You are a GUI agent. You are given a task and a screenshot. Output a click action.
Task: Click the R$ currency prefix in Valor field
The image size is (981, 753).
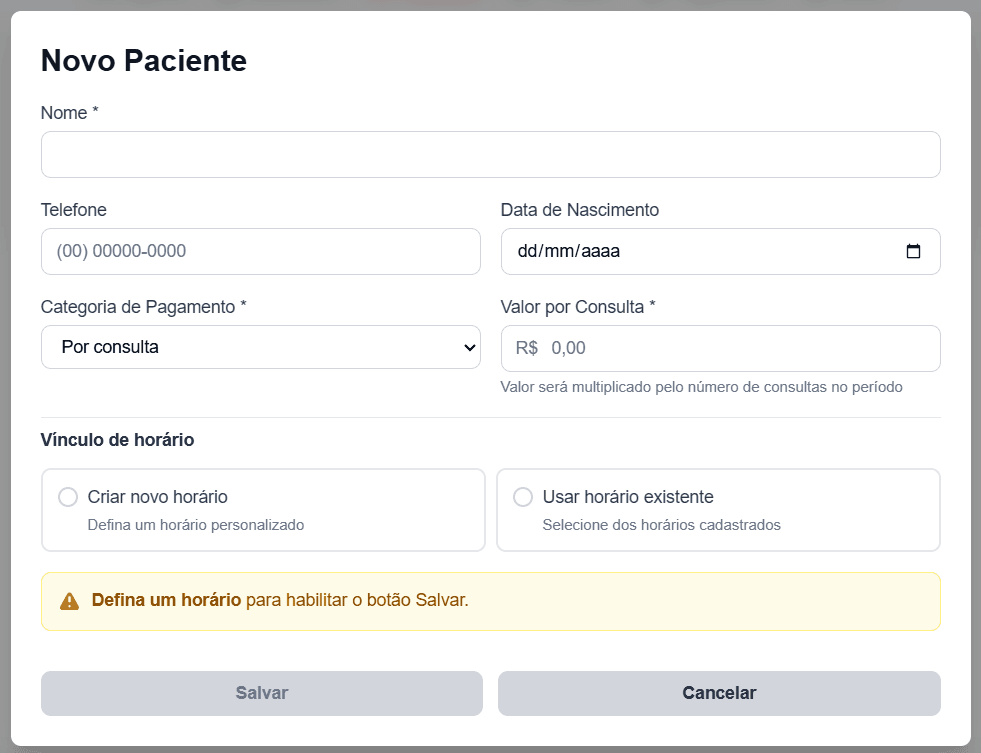[524, 348]
